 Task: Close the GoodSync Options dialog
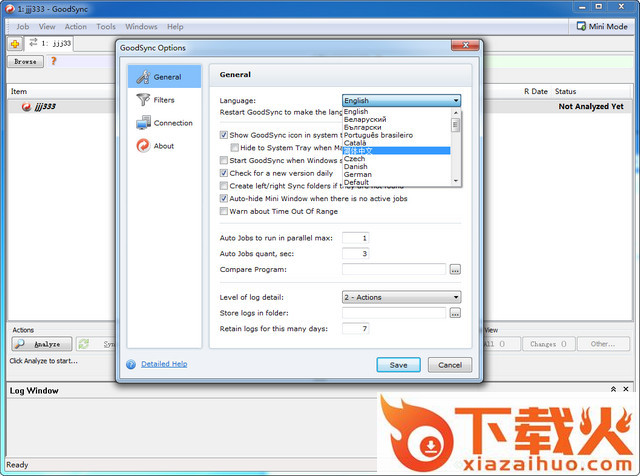point(465,45)
